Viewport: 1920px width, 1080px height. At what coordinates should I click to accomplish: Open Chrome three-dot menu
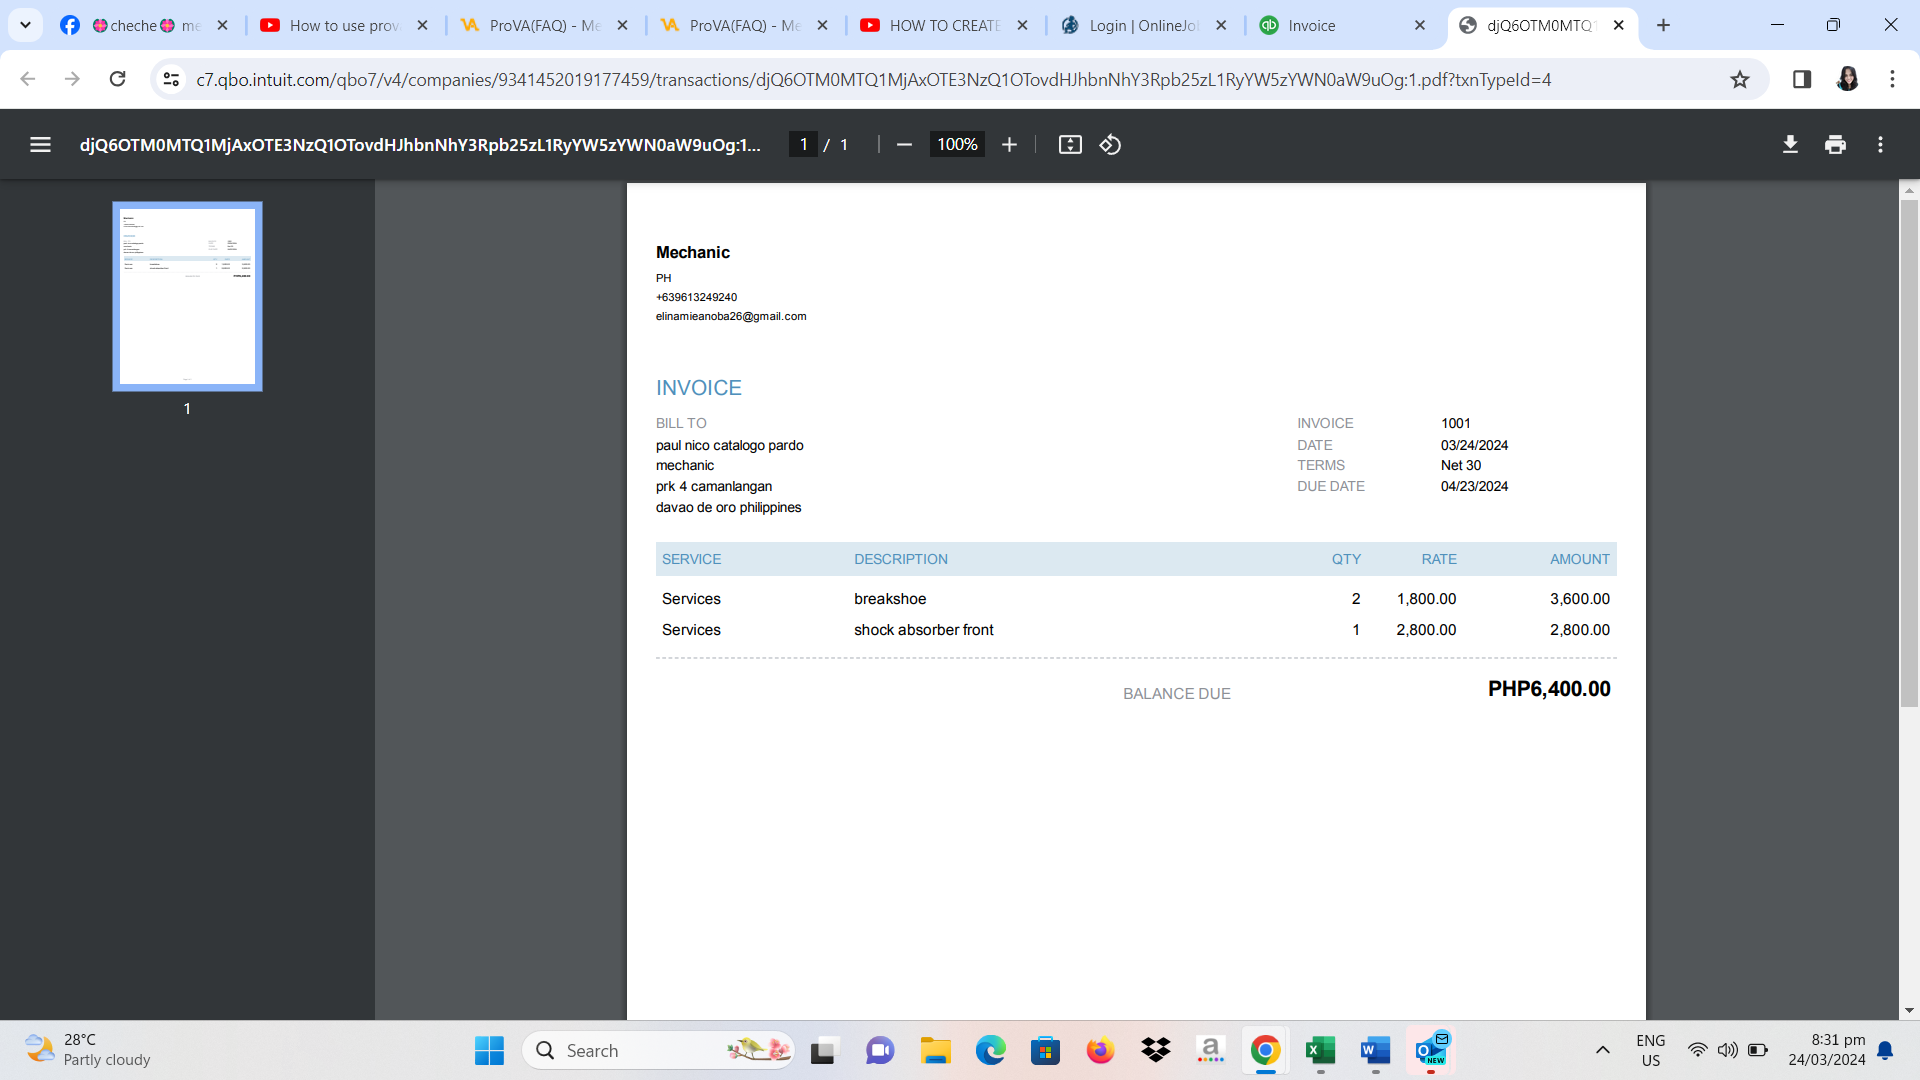tap(1892, 79)
